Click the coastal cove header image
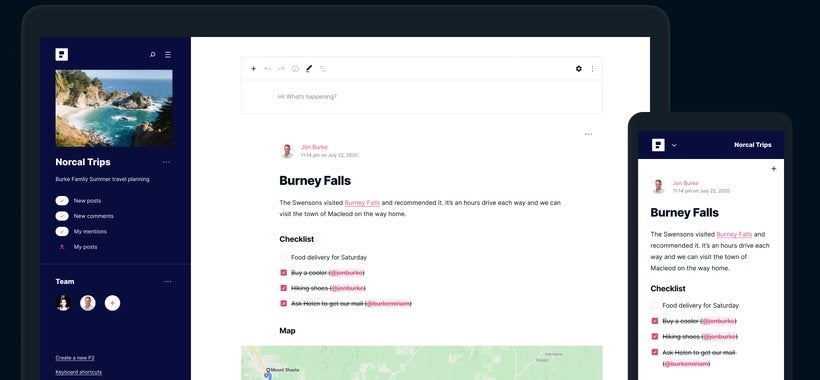 (114, 108)
